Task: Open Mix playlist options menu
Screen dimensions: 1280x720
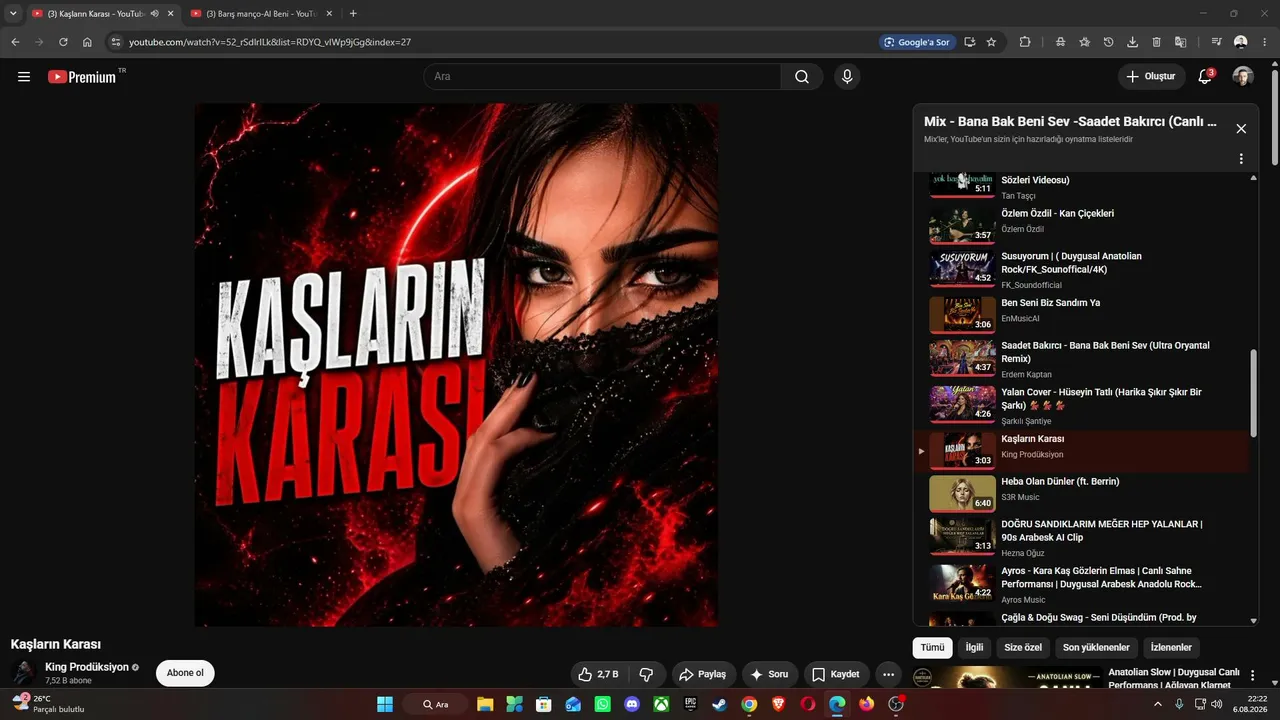Action: [1241, 159]
